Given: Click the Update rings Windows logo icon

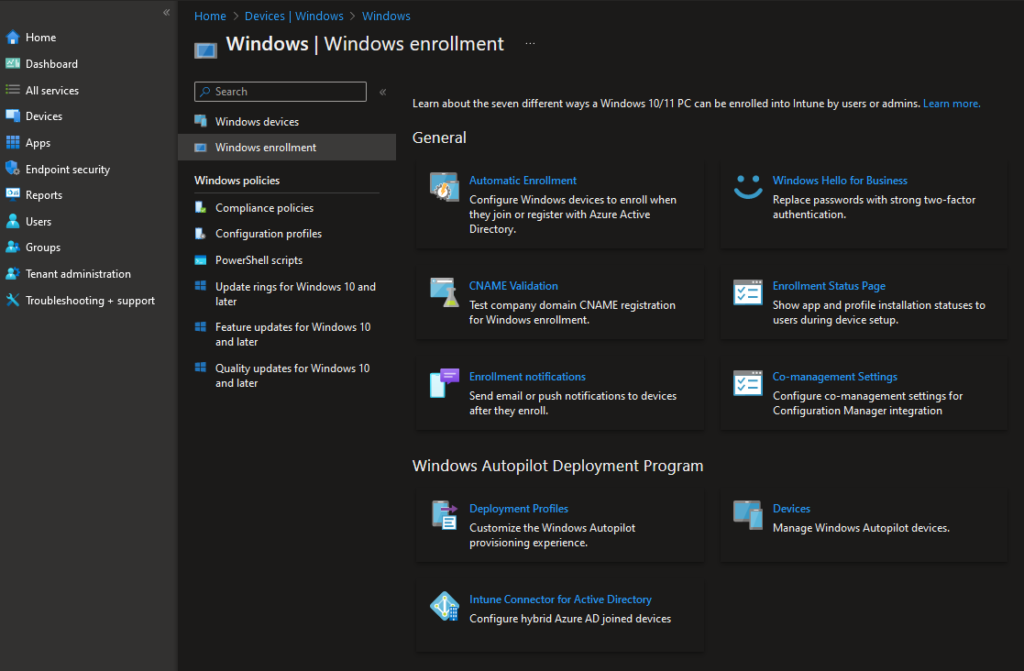Looking at the screenshot, I should click(x=200, y=286).
